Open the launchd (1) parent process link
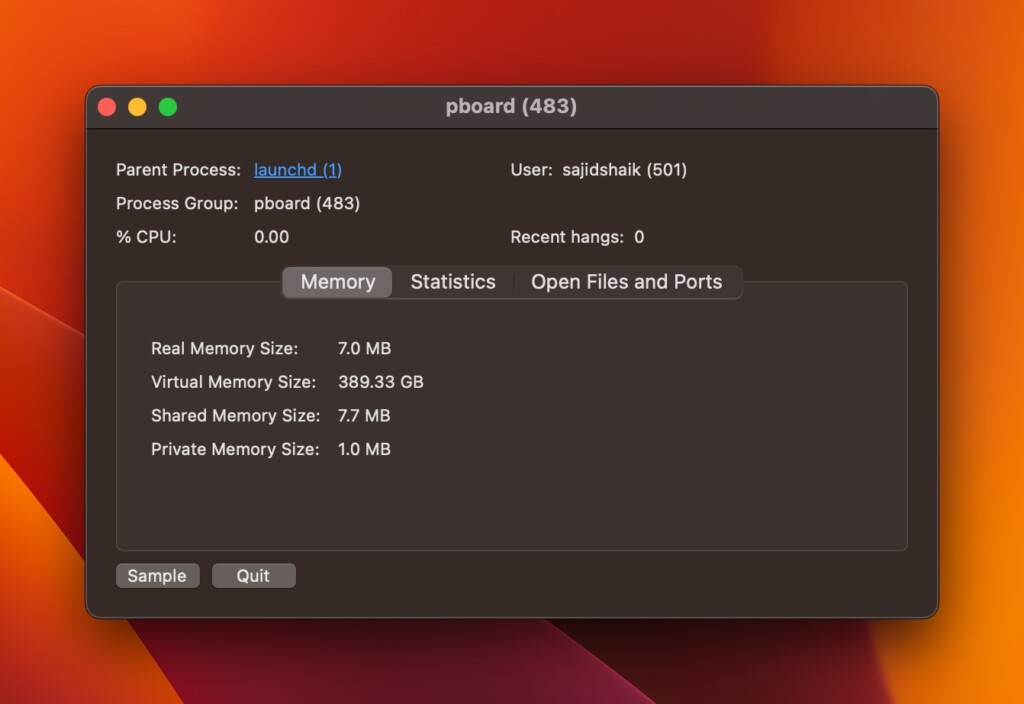 coord(298,170)
